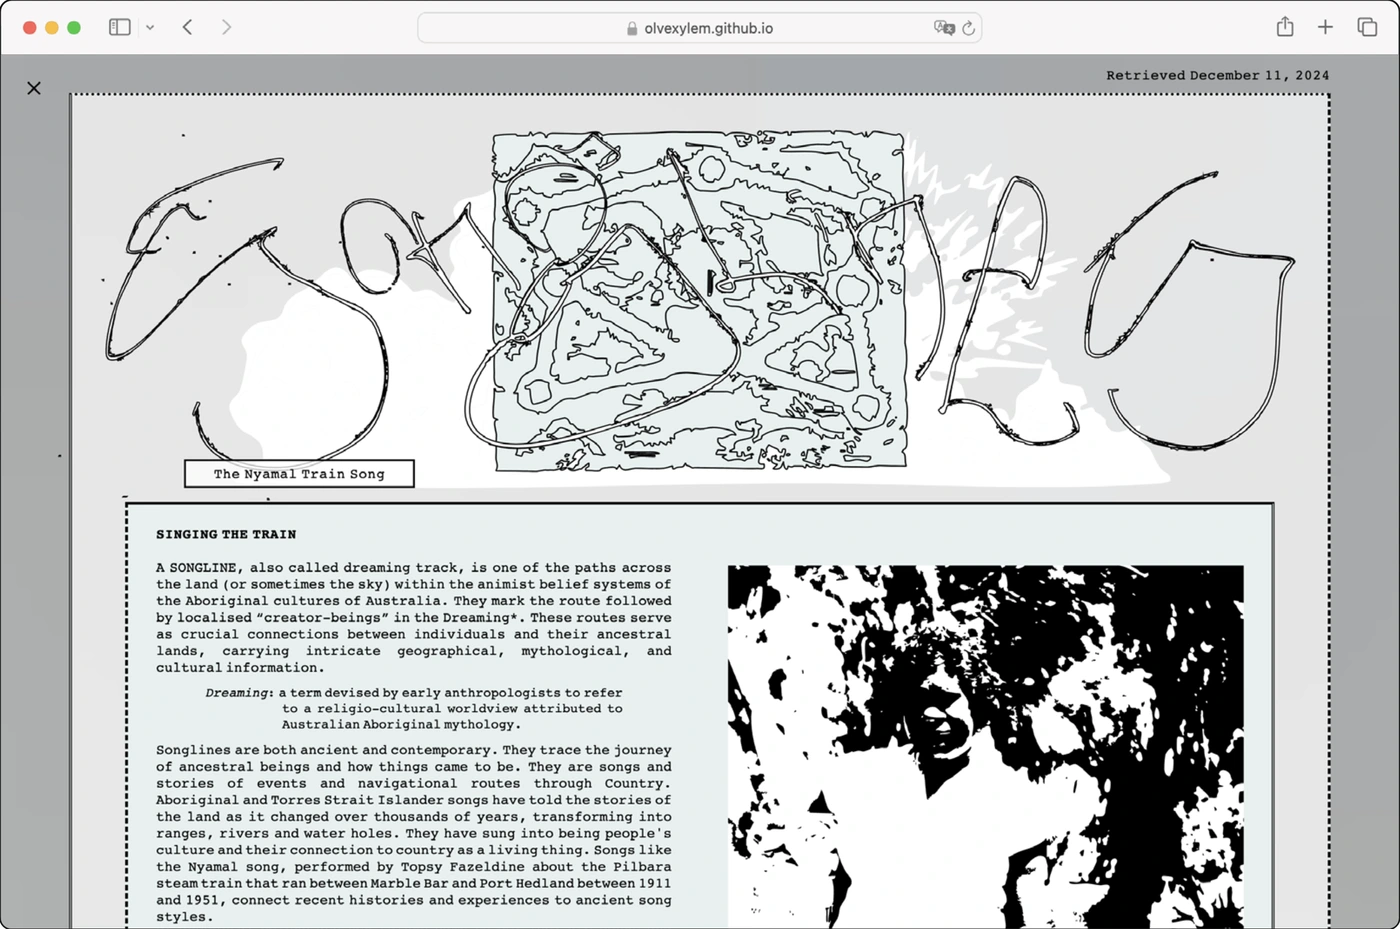Go forward to the next page
The width and height of the screenshot is (1400, 929).
pos(226,27)
